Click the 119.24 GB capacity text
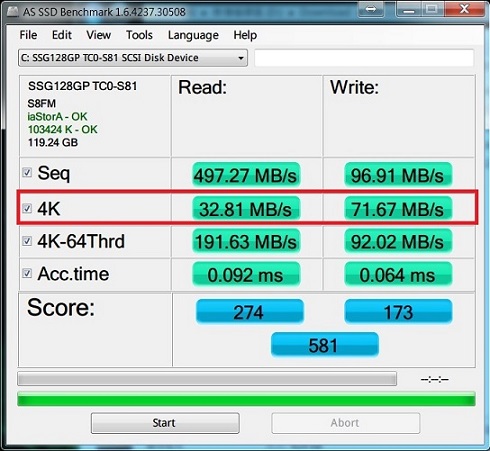This screenshot has height=451, width=490. tap(53, 143)
